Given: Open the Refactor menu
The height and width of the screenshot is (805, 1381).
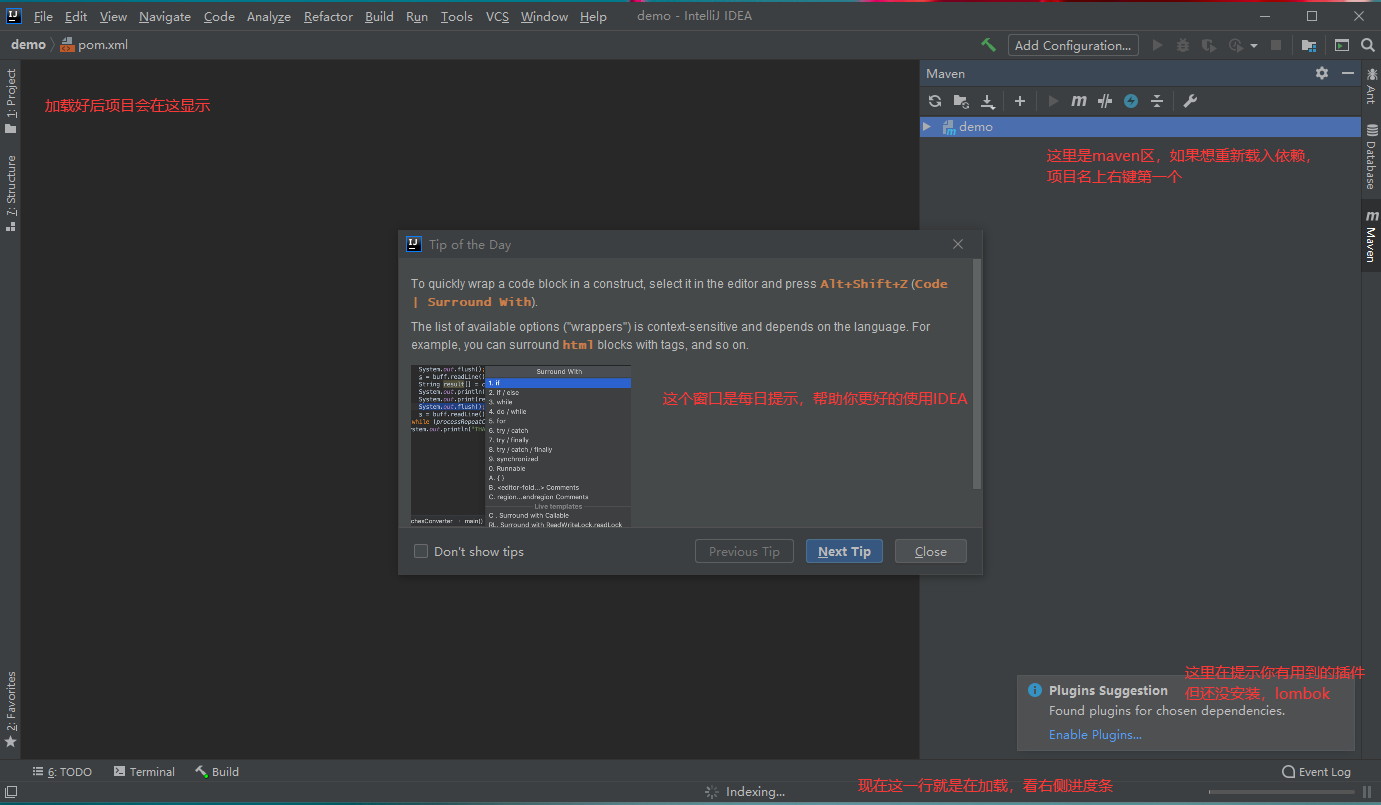Looking at the screenshot, I should (328, 17).
